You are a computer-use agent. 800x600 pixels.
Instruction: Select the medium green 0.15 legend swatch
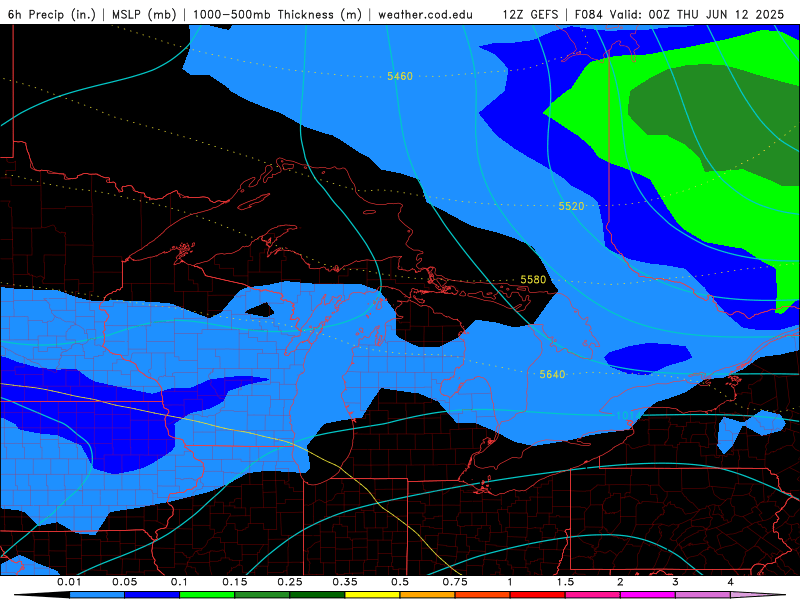[262, 595]
